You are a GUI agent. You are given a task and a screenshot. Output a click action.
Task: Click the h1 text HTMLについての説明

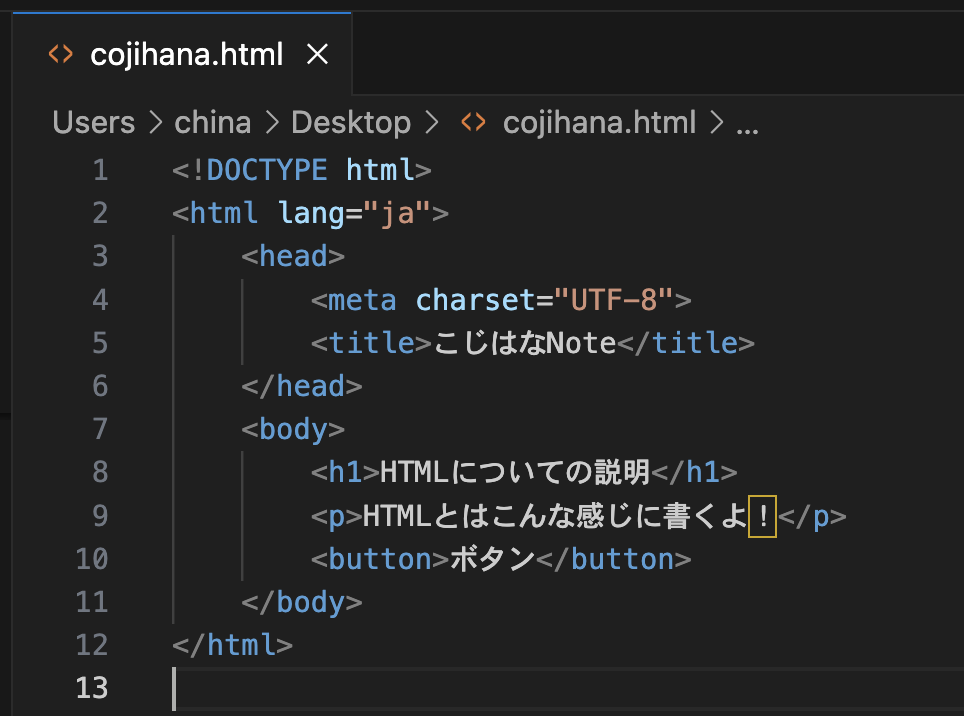coord(515,472)
